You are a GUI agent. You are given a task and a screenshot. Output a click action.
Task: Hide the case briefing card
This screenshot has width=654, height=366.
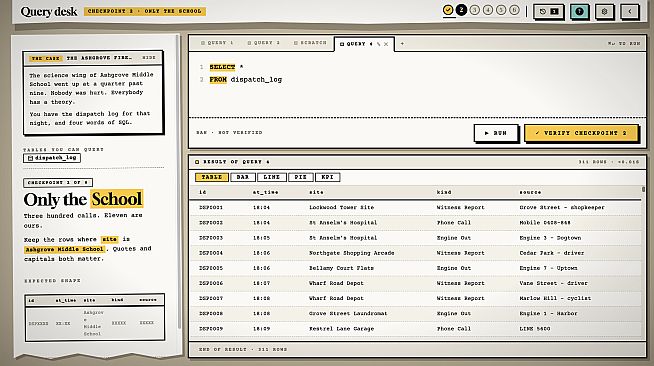click(x=149, y=58)
